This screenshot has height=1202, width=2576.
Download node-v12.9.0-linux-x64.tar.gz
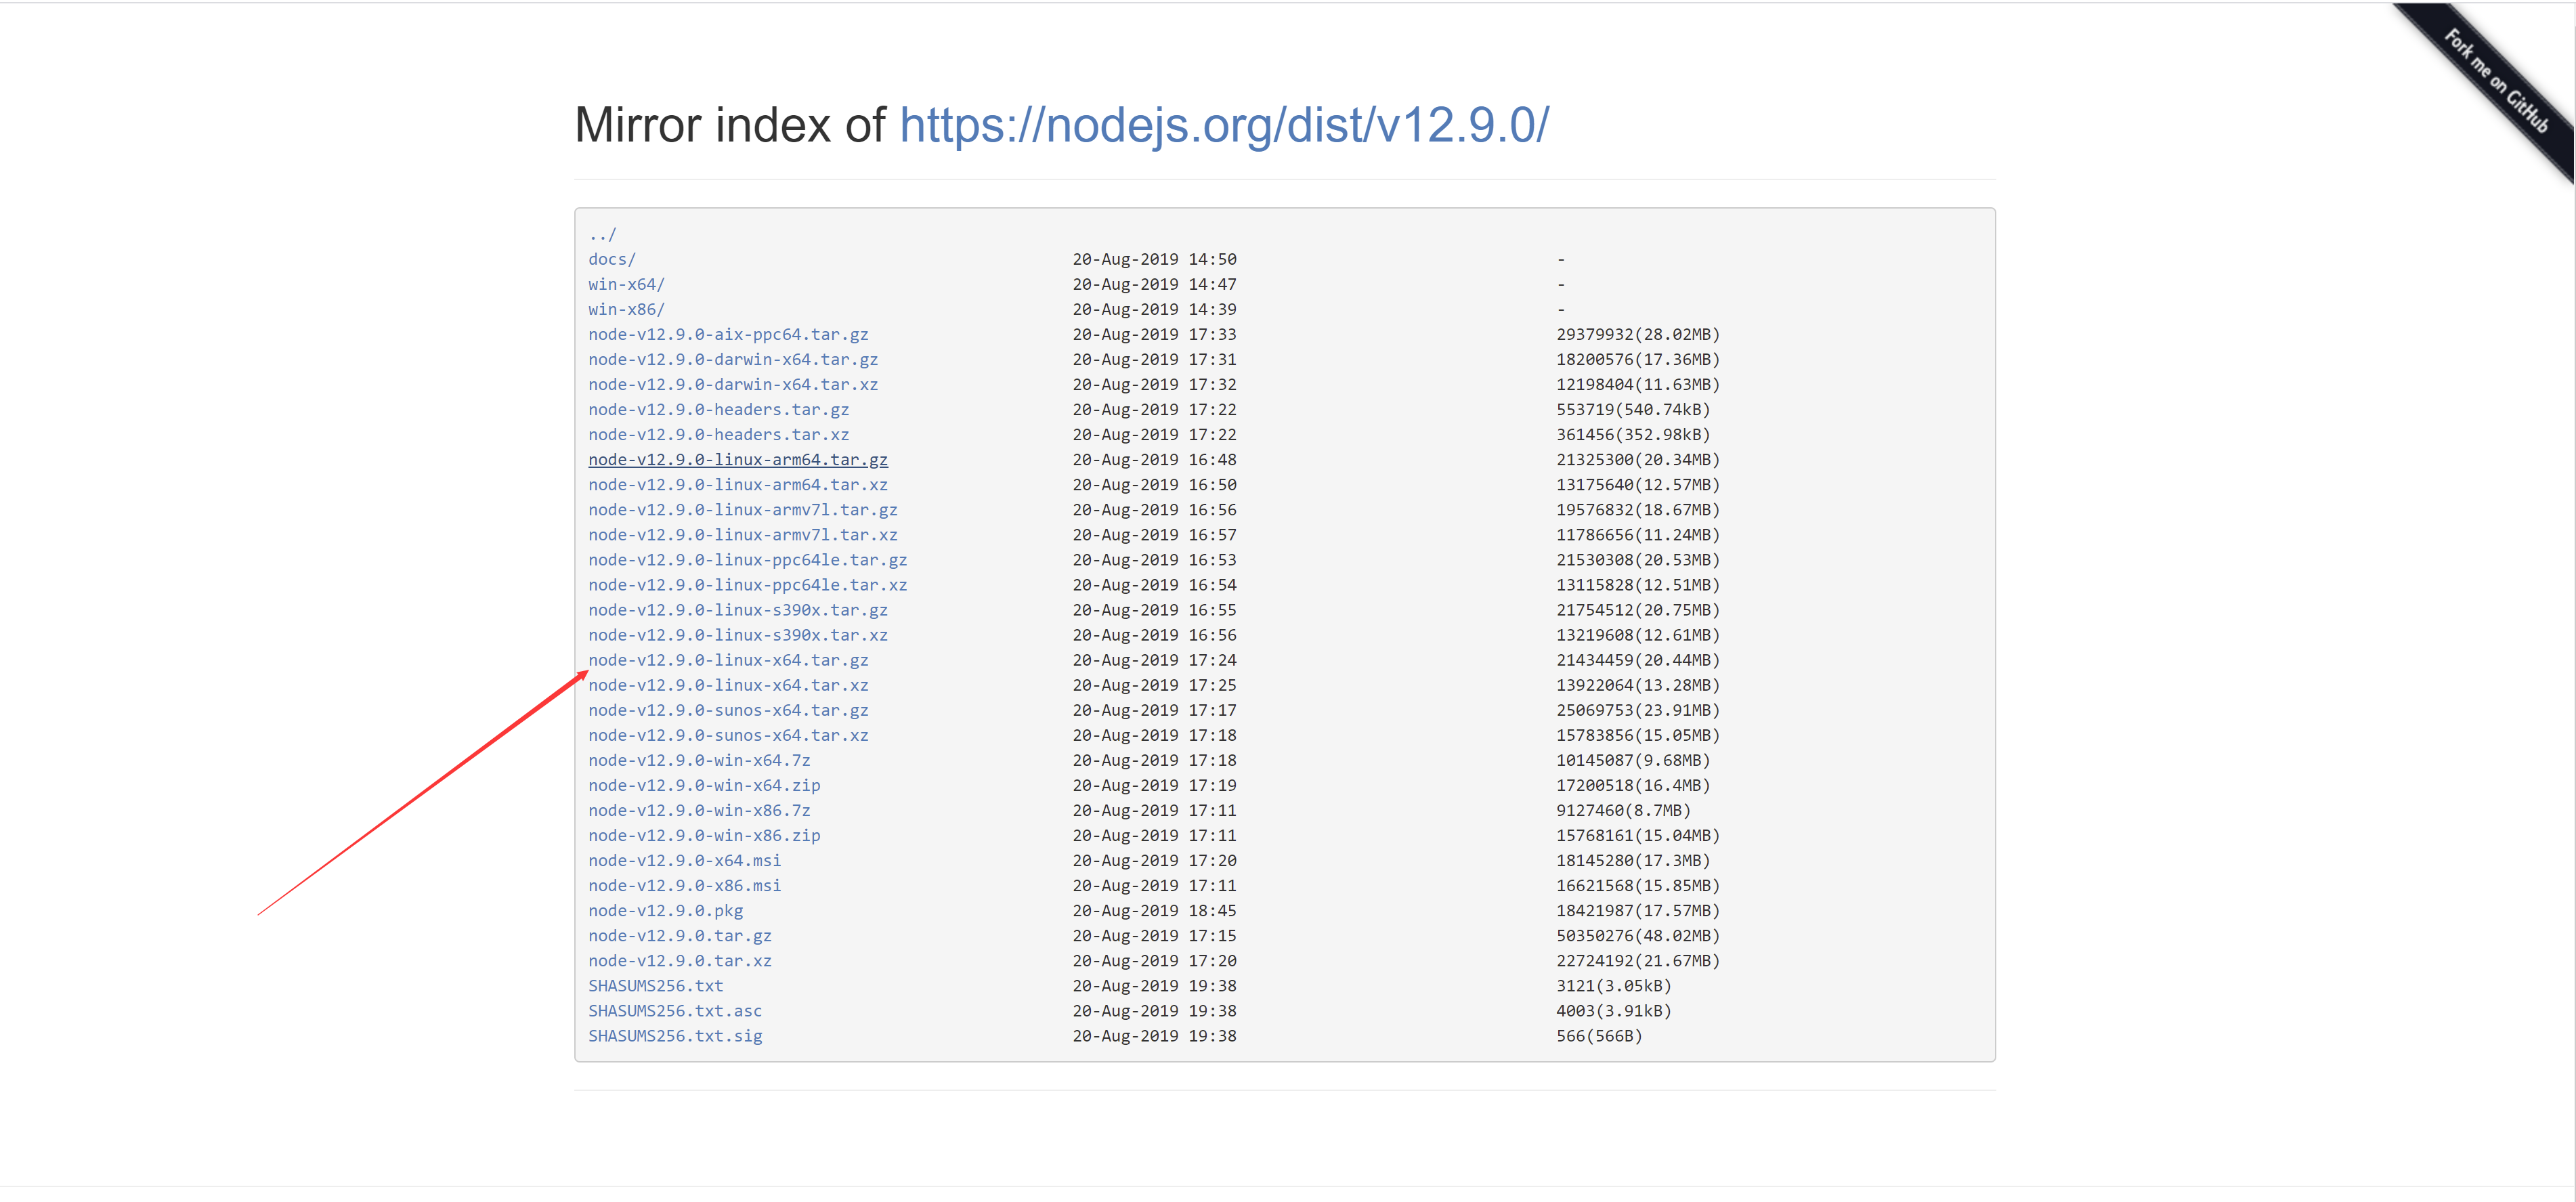click(728, 660)
